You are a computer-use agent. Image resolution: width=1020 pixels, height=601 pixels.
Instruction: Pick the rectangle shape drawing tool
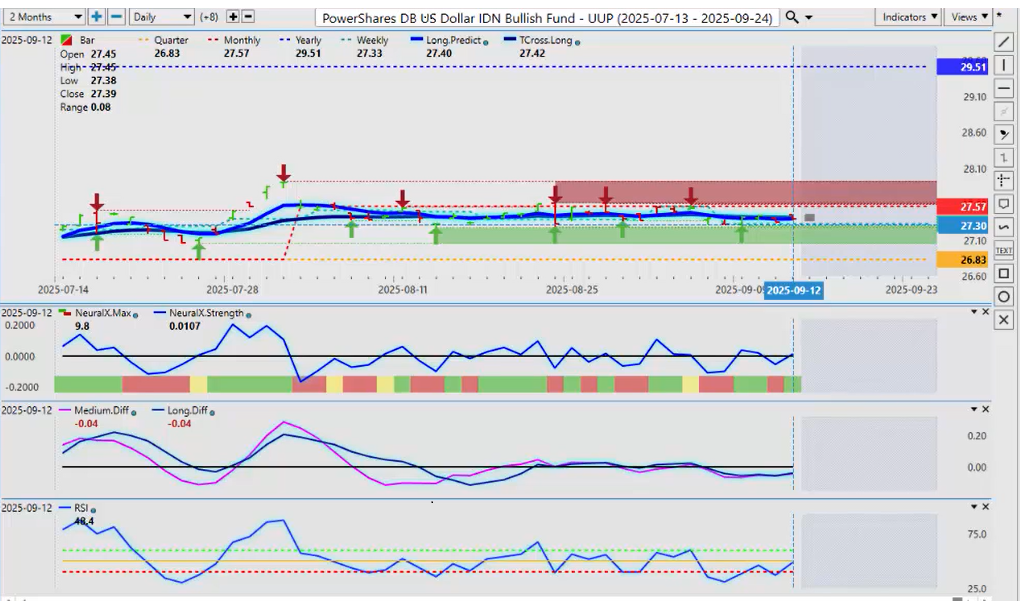click(x=1004, y=273)
